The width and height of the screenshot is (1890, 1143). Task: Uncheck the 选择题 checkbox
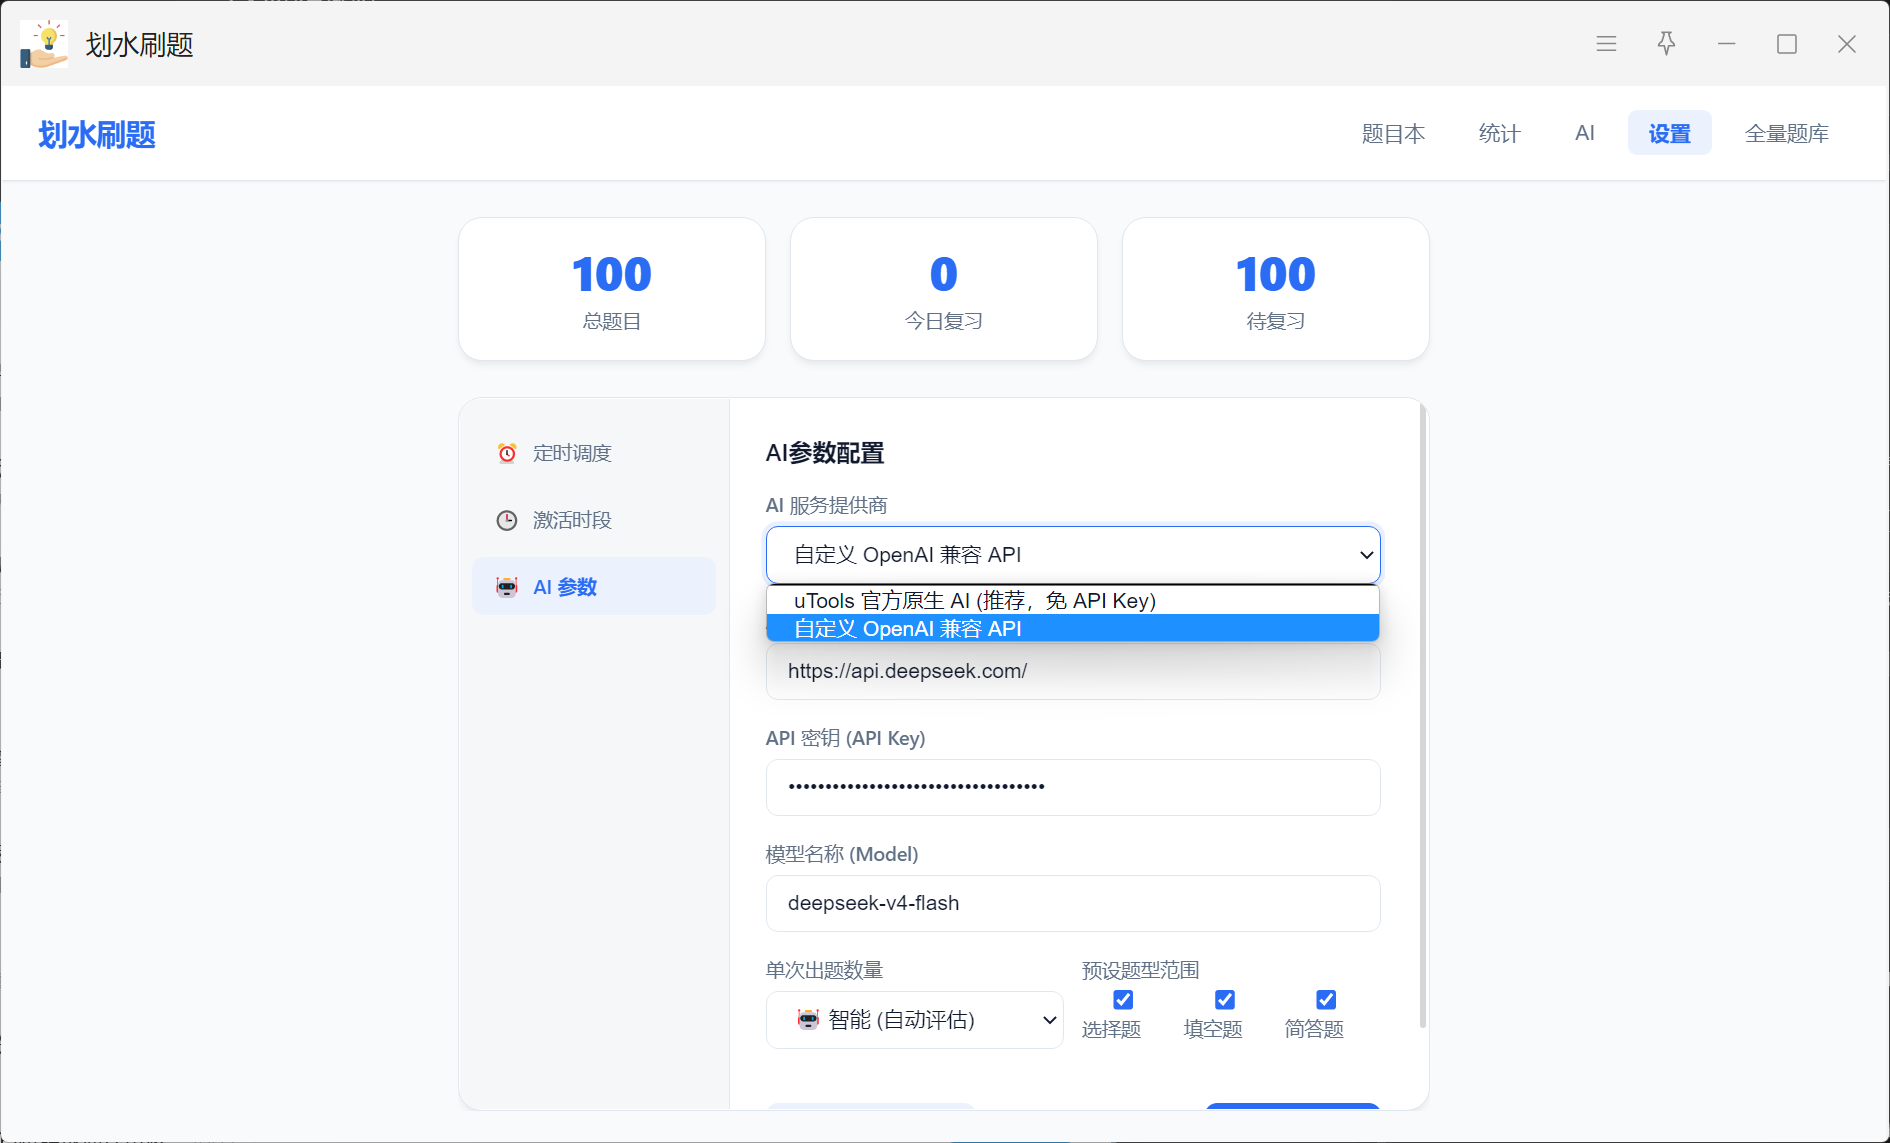pos(1123,999)
